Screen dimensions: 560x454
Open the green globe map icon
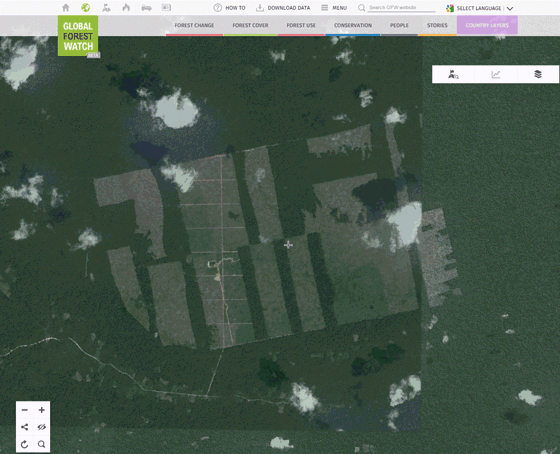[x=85, y=8]
